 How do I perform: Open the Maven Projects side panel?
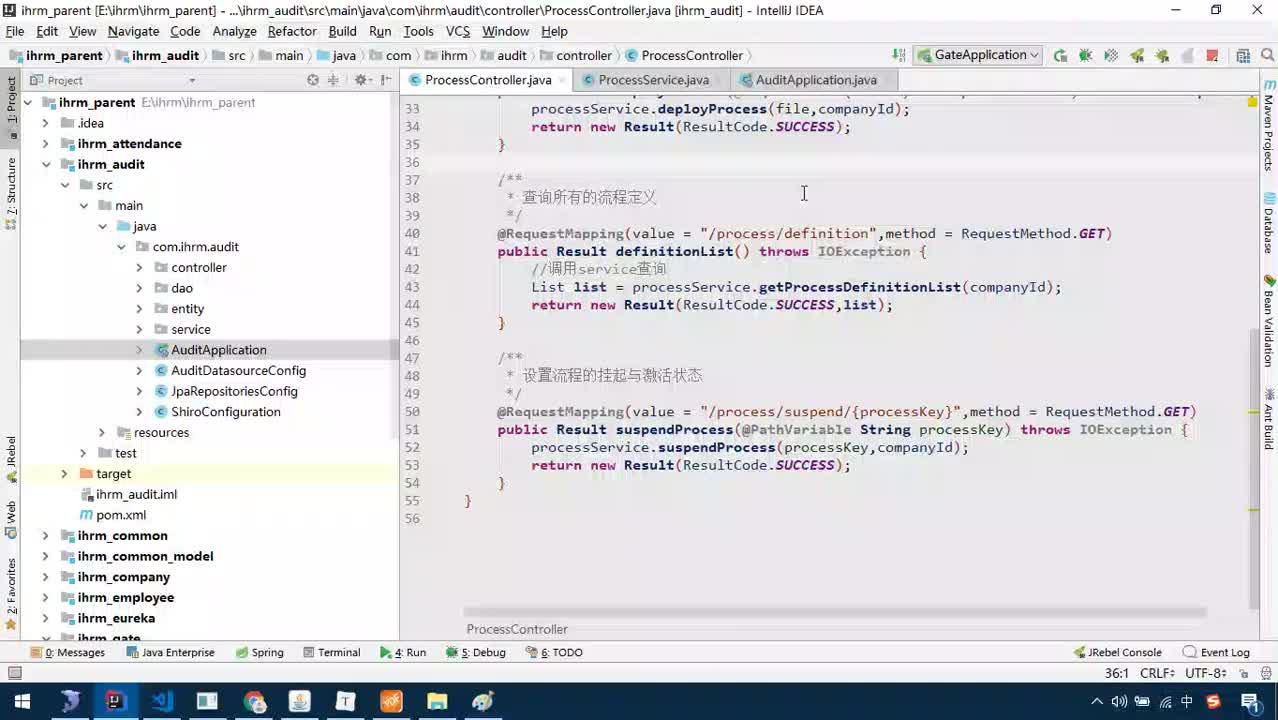tap(1268, 127)
